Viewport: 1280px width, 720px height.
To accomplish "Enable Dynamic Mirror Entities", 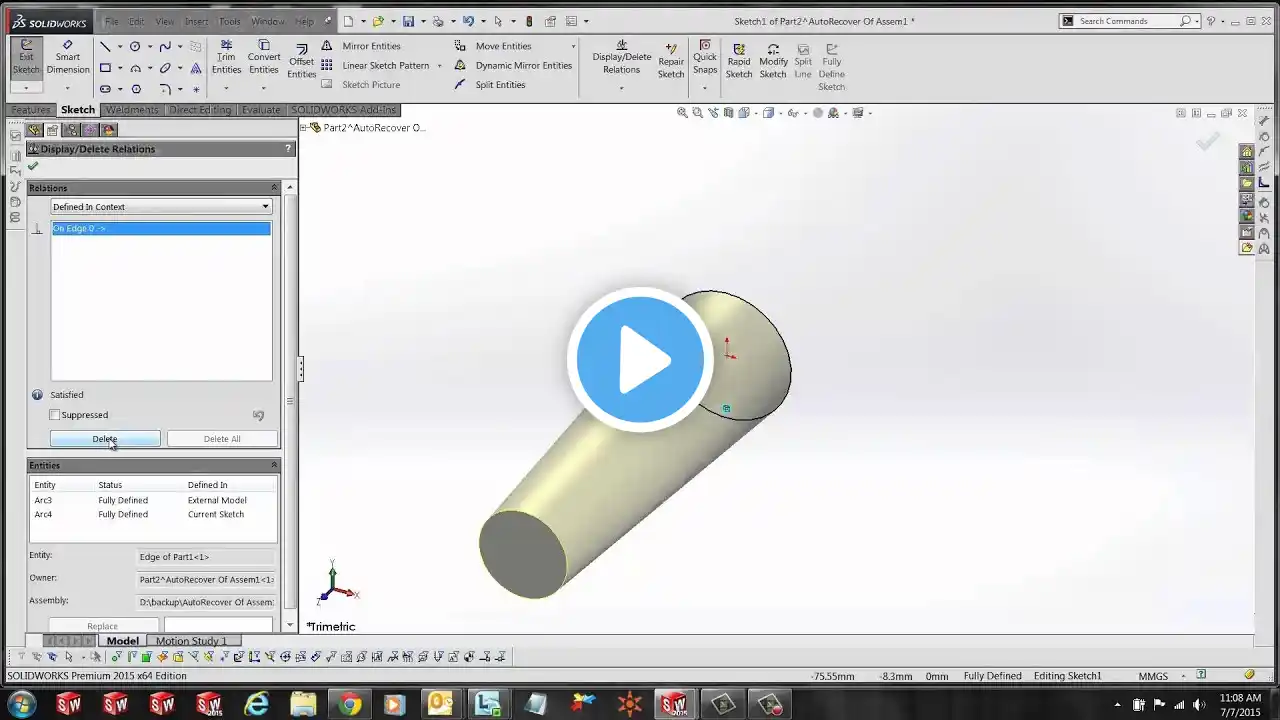I will (x=513, y=66).
